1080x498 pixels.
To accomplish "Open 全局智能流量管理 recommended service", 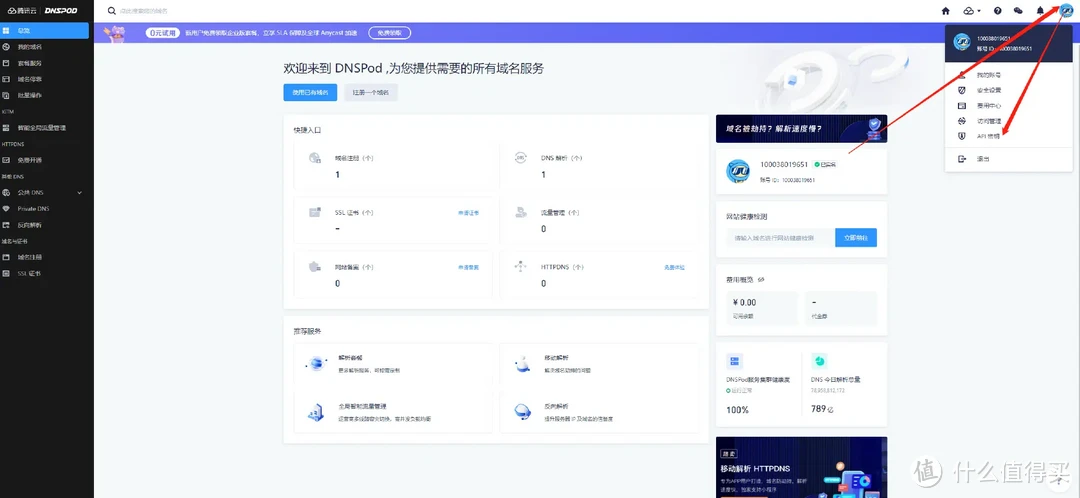I will pos(393,412).
